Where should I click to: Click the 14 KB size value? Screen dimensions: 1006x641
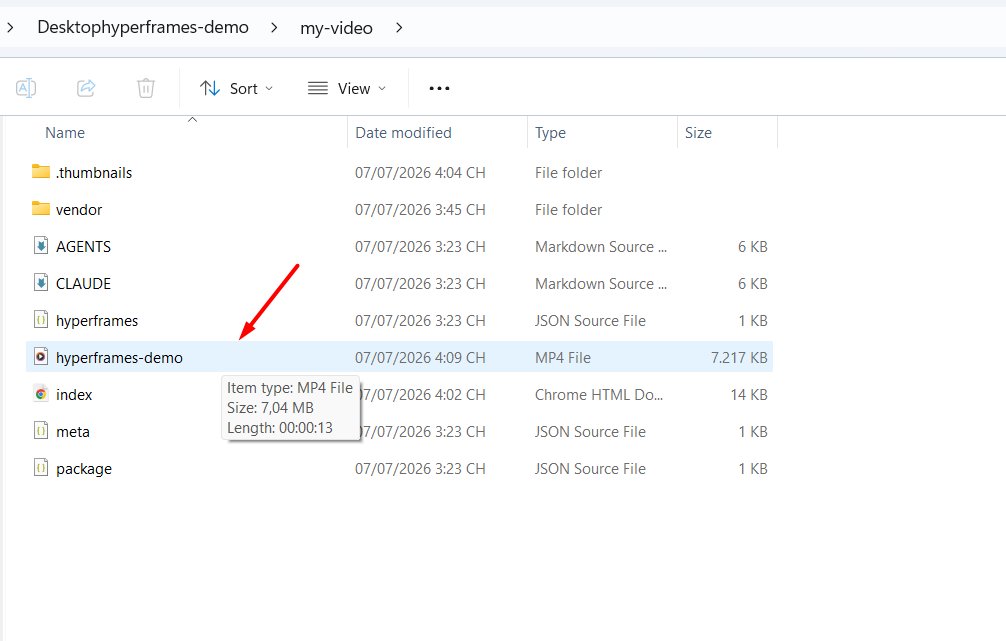pyautogui.click(x=749, y=395)
